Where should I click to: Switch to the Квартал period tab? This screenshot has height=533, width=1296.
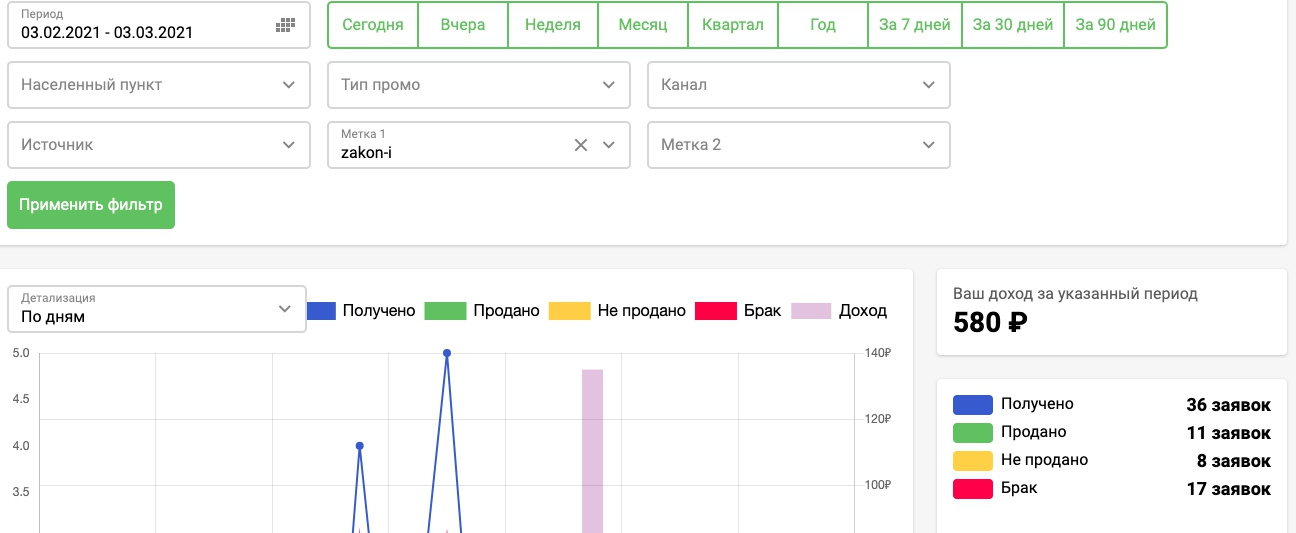pyautogui.click(x=732, y=25)
